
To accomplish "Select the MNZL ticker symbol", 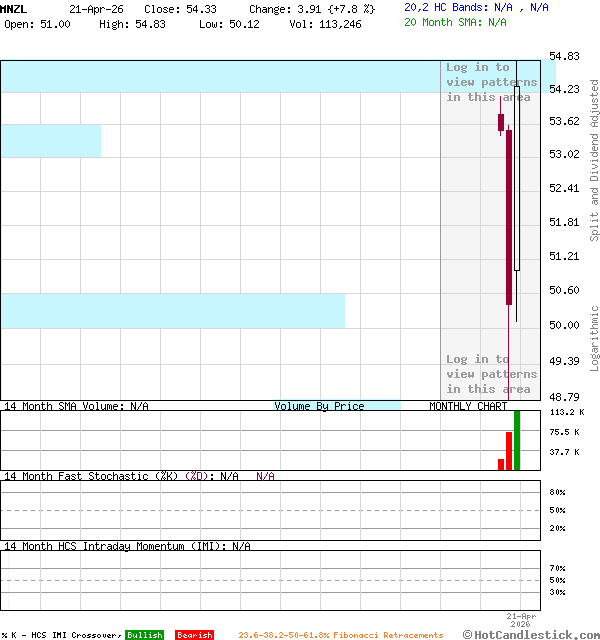I will click(14, 8).
